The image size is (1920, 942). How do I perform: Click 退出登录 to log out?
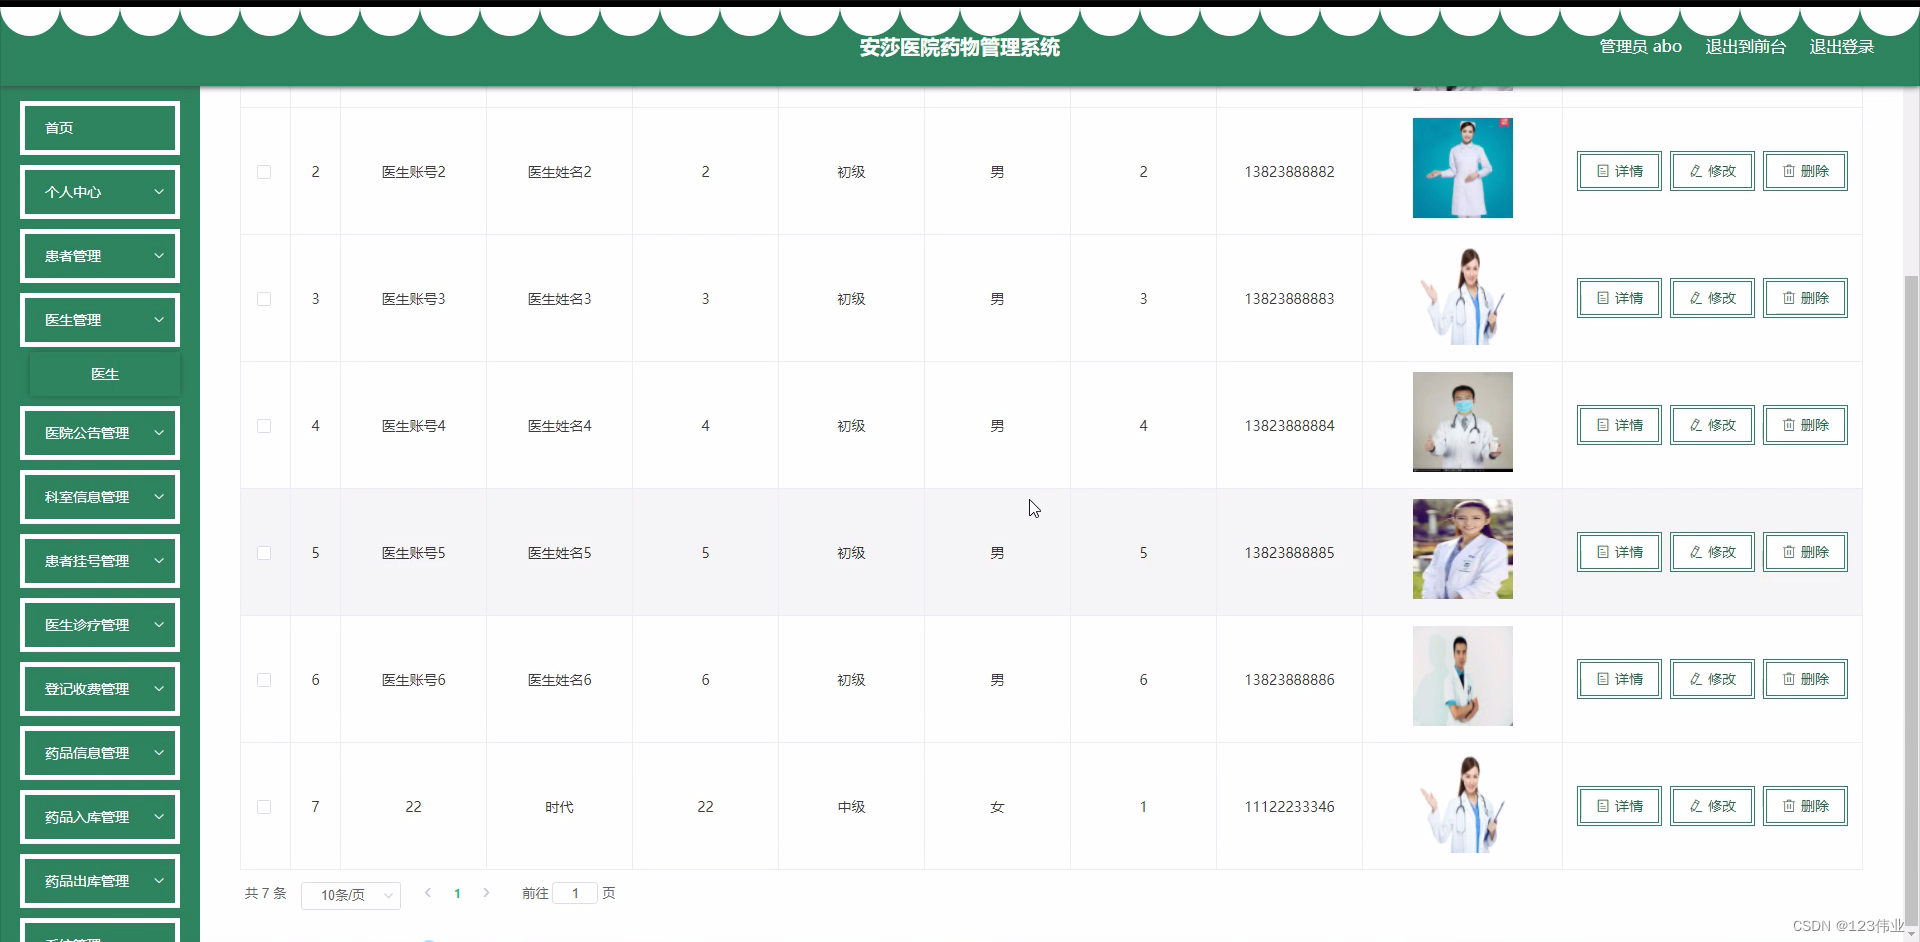click(x=1841, y=45)
